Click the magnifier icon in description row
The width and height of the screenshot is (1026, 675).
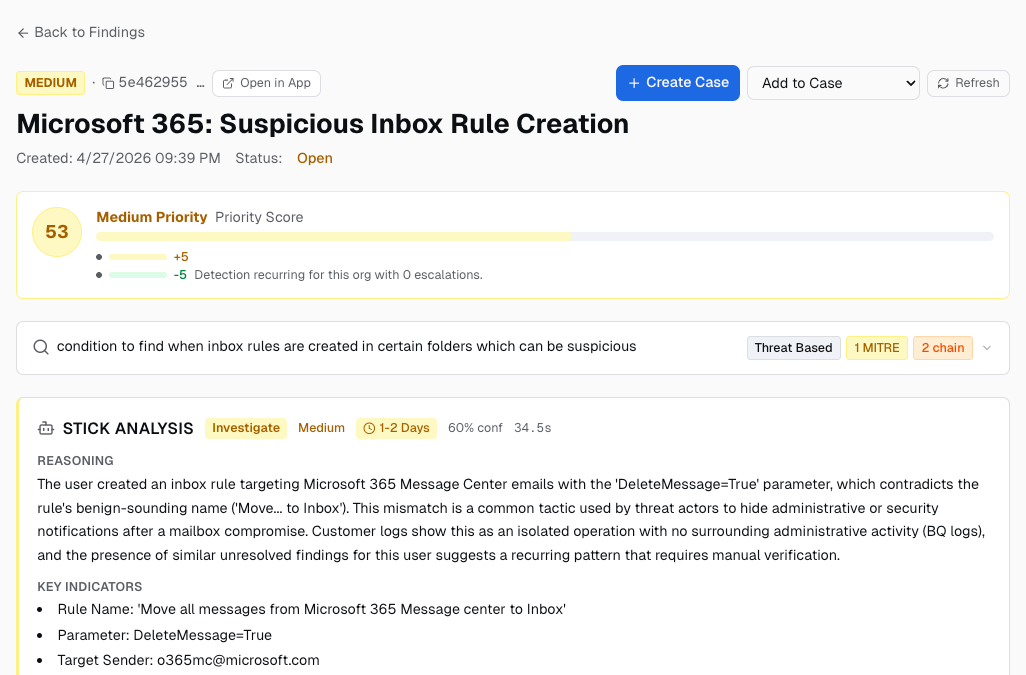click(41, 347)
